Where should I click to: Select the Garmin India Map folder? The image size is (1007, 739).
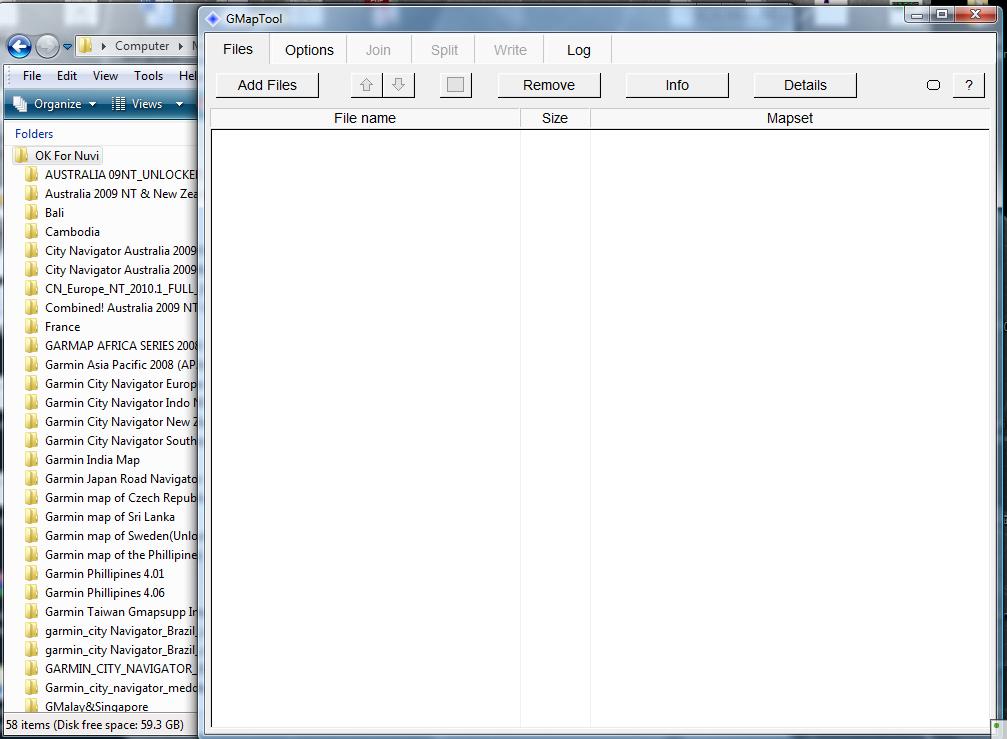tap(92, 460)
